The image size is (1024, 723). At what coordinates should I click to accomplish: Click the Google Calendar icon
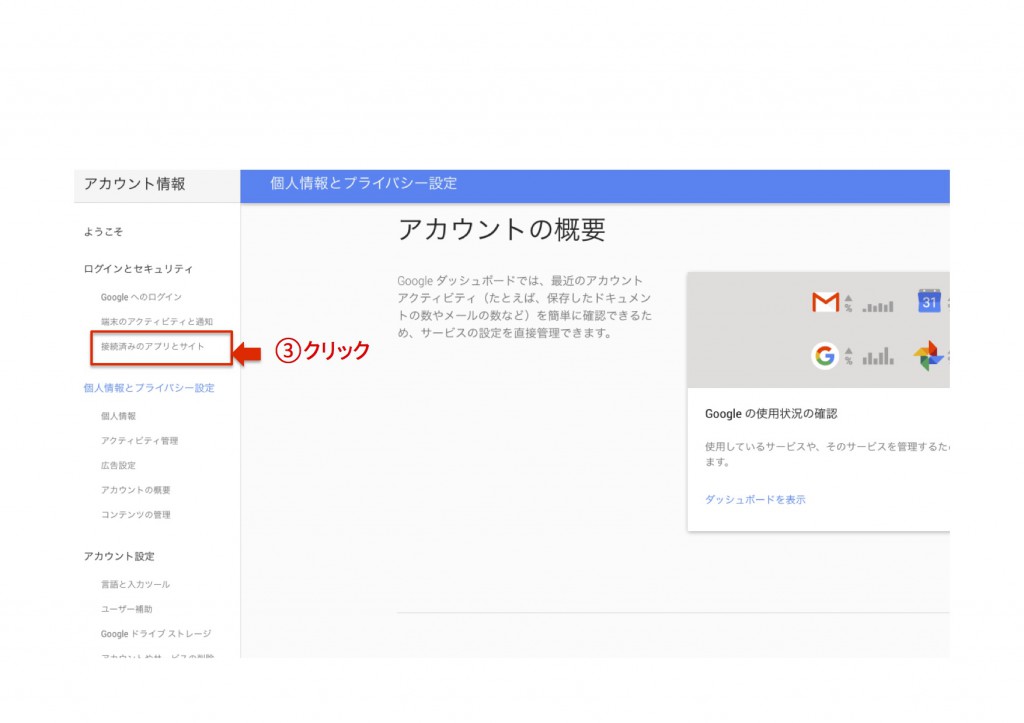(x=929, y=301)
